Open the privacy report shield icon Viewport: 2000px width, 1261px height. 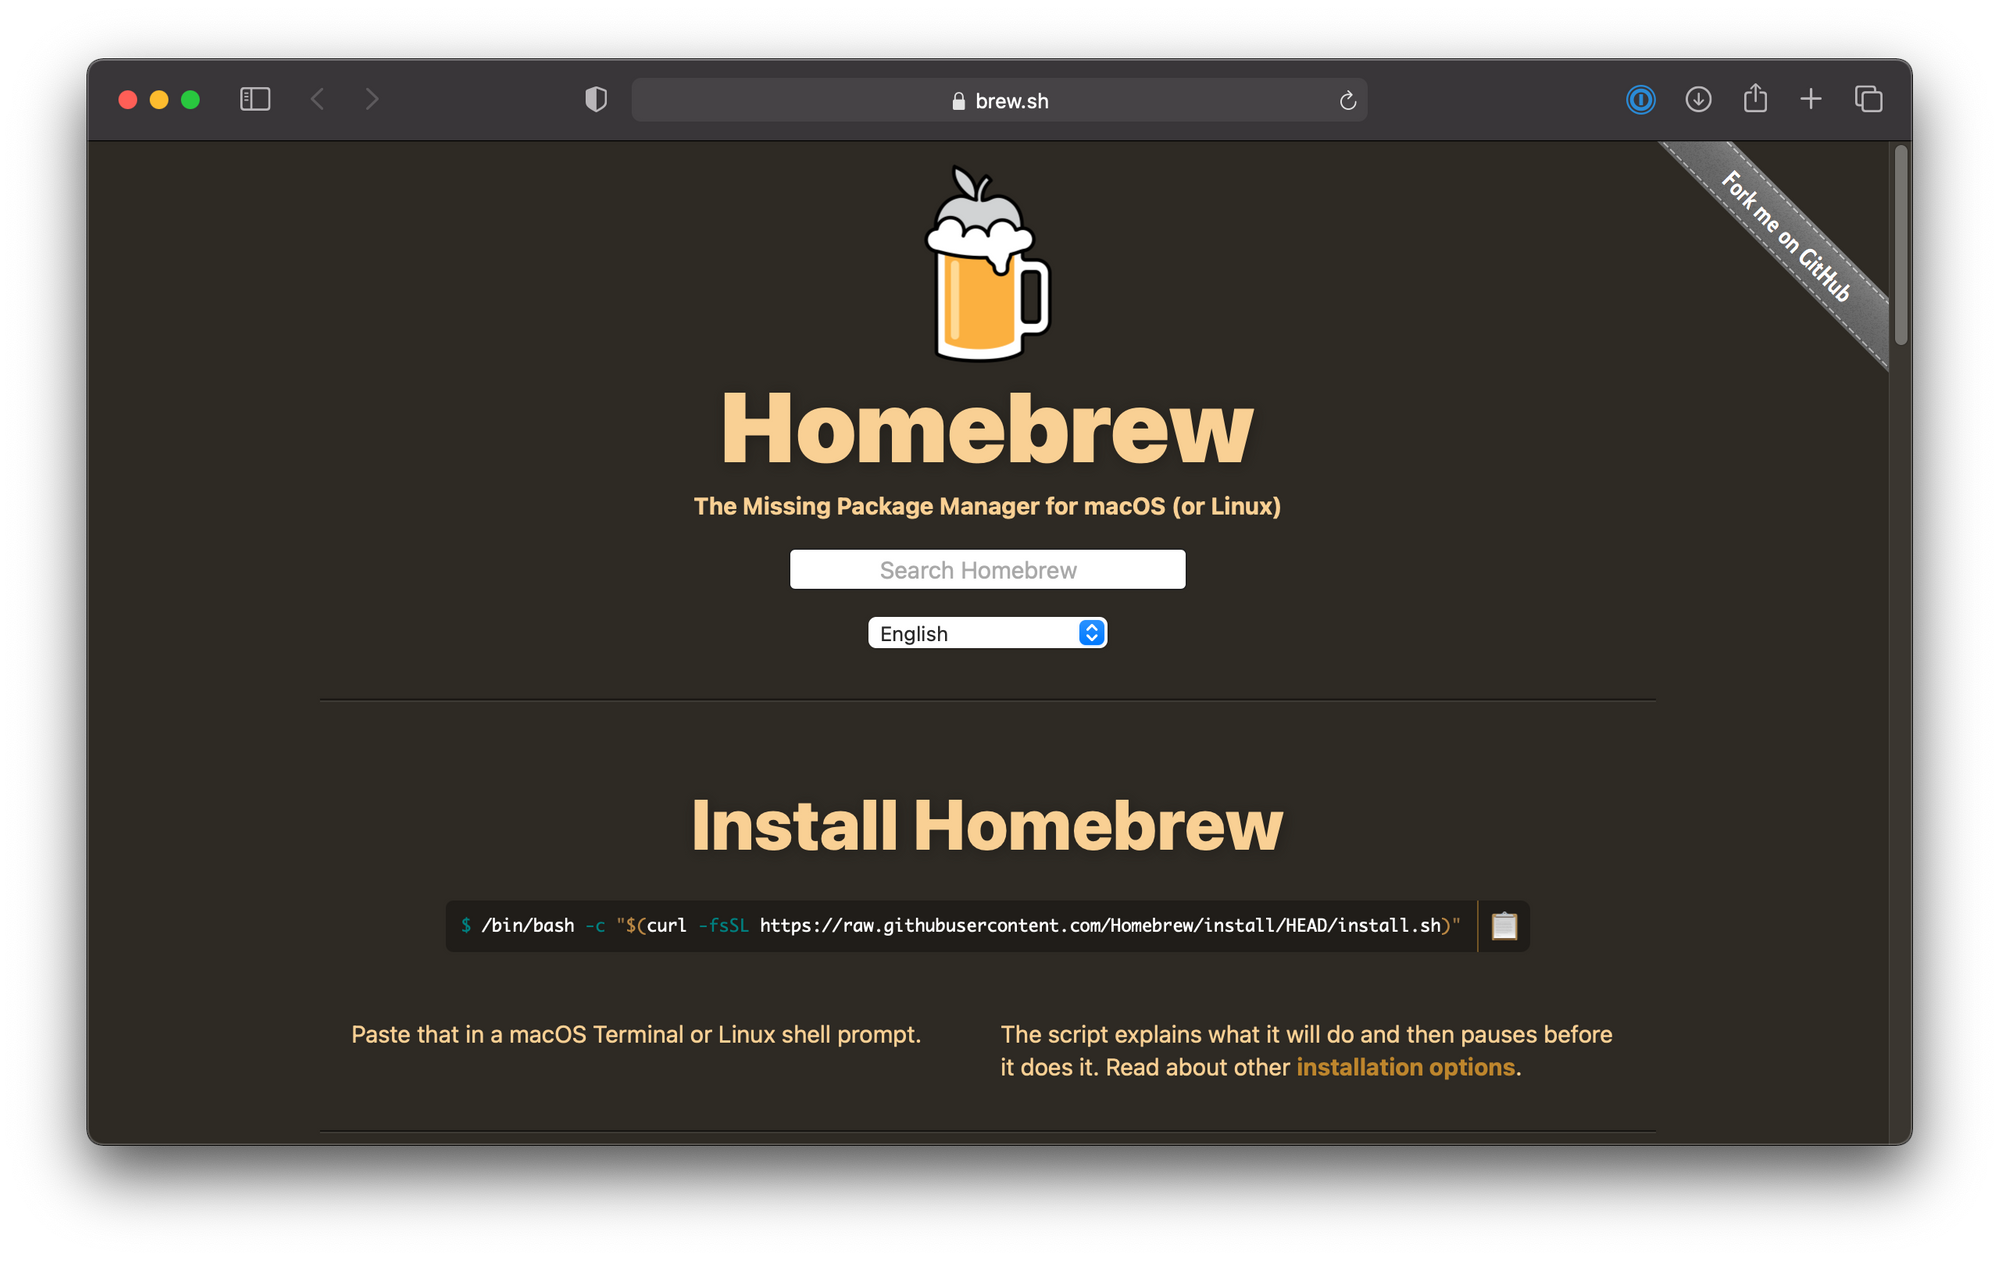(596, 99)
